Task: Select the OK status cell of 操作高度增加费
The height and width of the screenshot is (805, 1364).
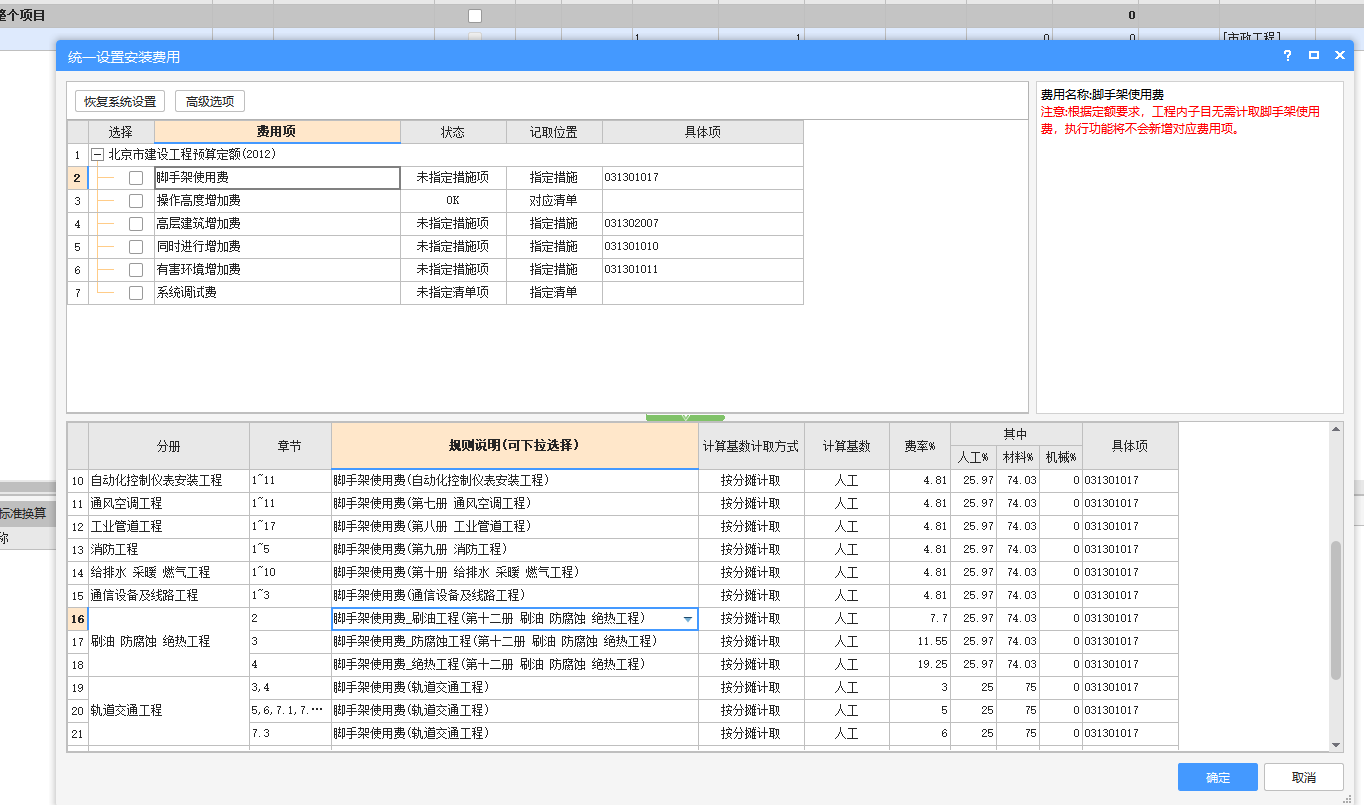Action: [x=453, y=201]
